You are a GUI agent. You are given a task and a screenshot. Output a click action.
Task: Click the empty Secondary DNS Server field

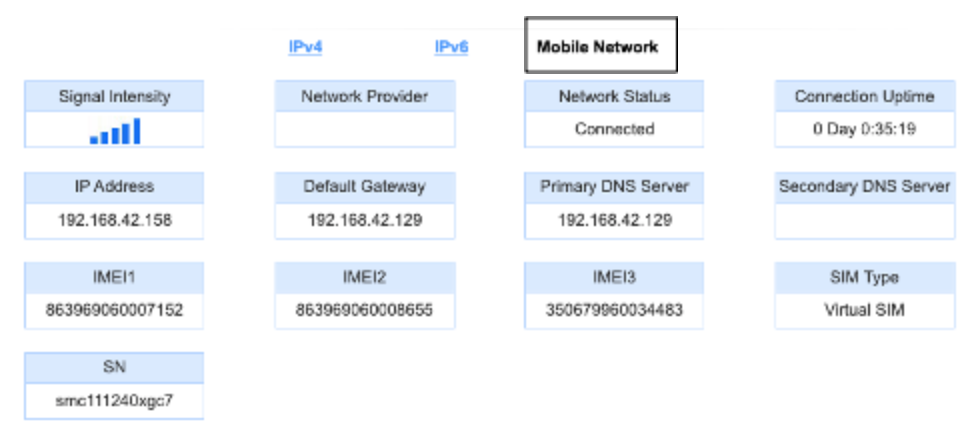coord(864,221)
